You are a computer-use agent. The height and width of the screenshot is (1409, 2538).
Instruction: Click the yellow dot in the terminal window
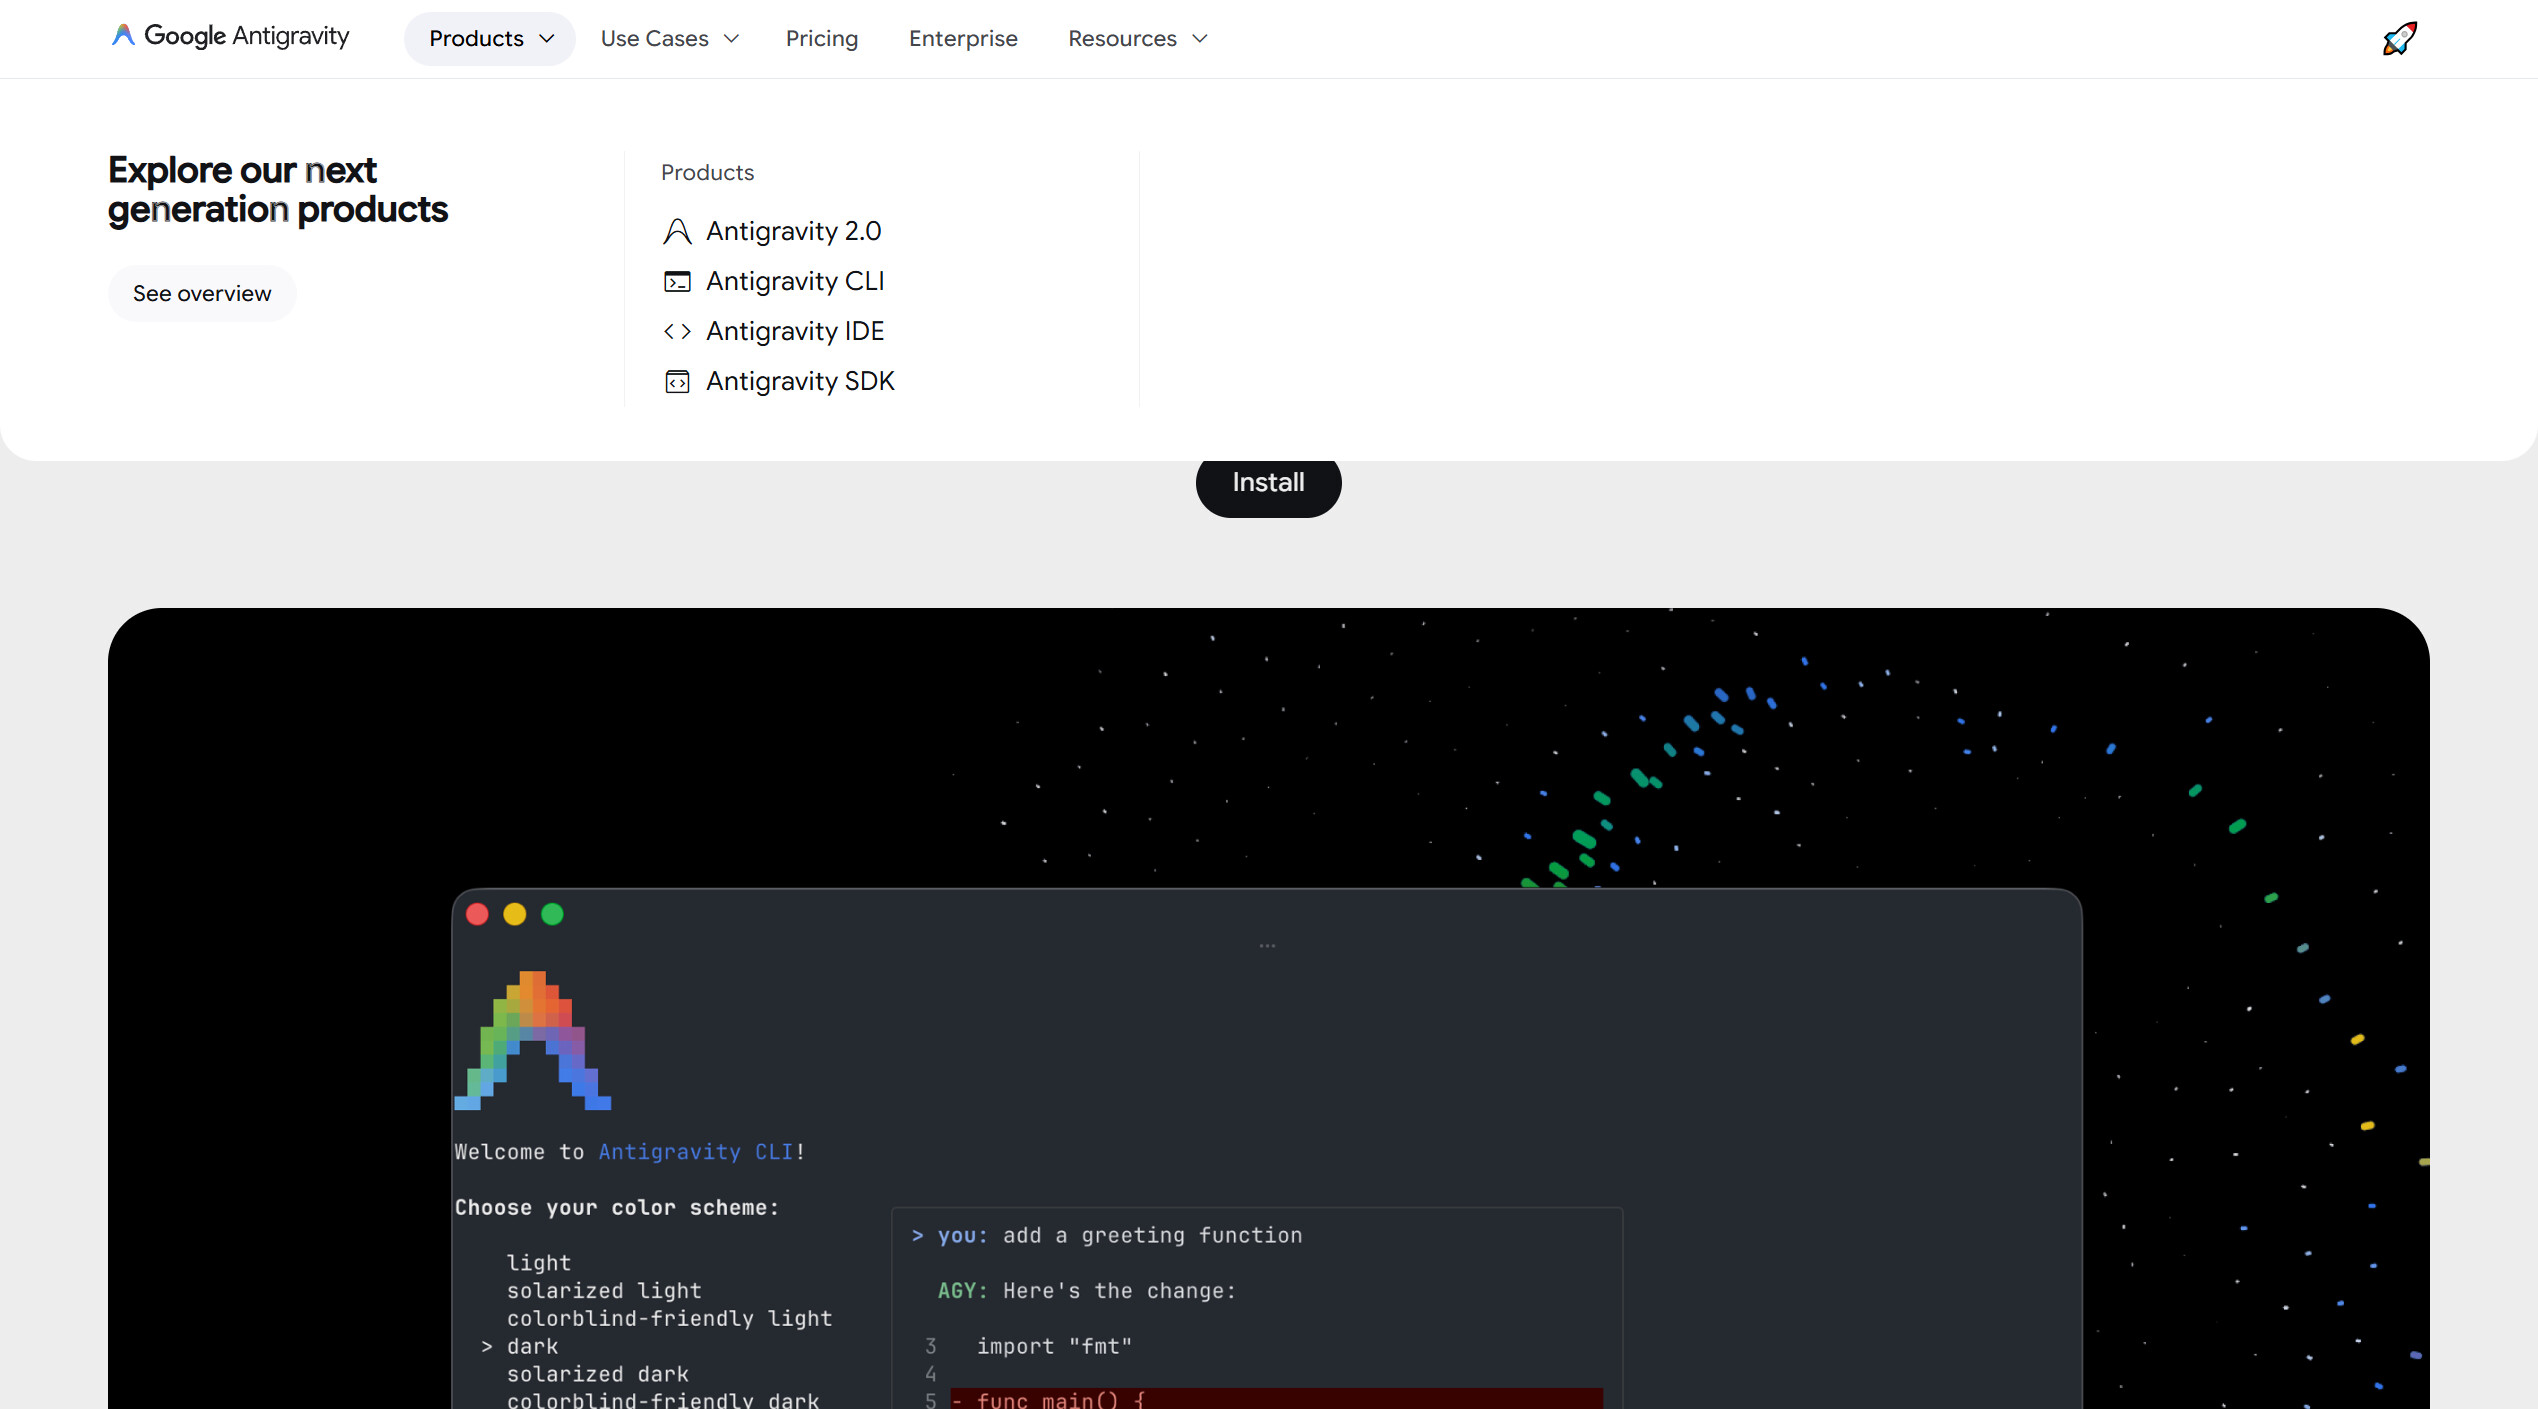[x=515, y=915]
